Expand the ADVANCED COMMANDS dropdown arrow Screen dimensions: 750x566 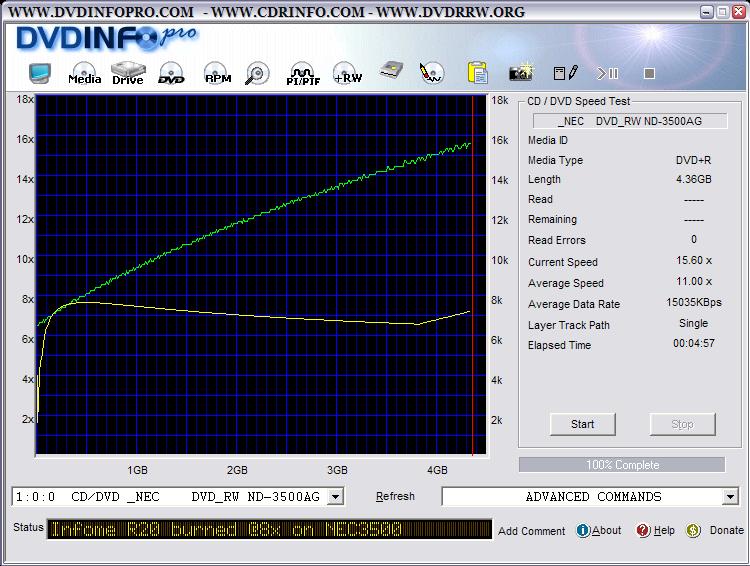click(730, 497)
